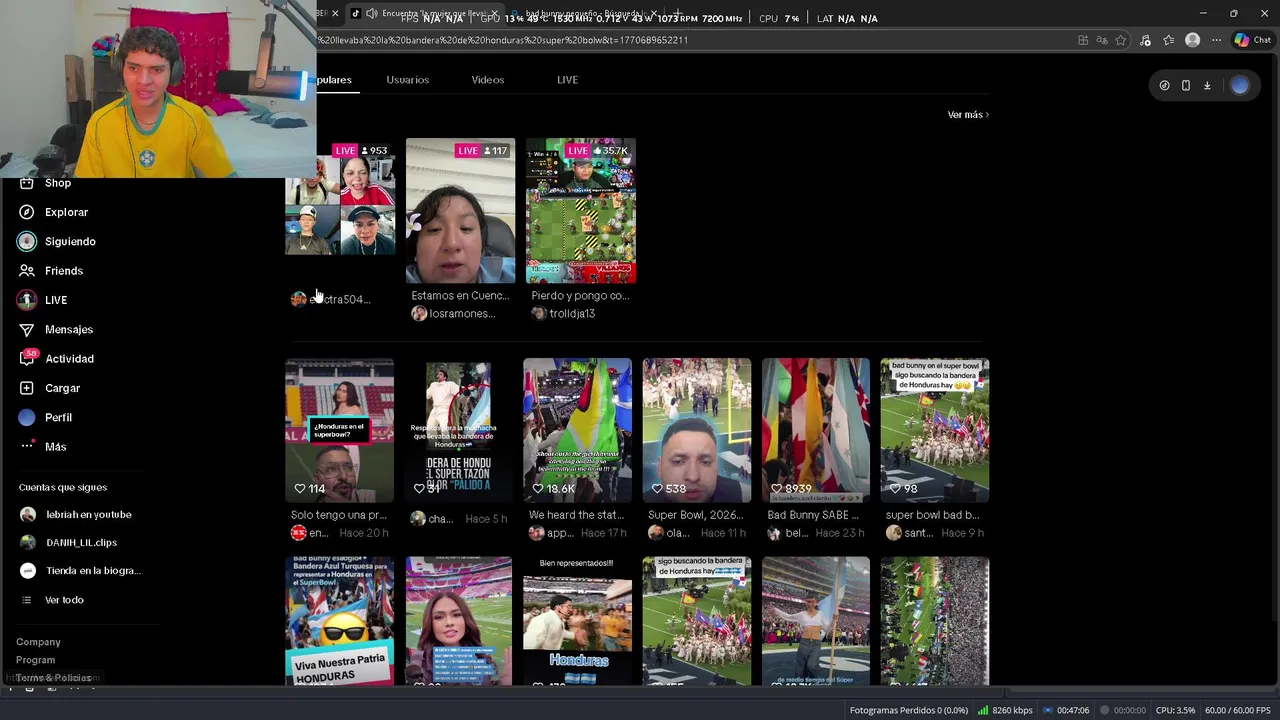Open Mensajes paper-plane icon
Screen dimensions: 1280x720
click(27, 329)
